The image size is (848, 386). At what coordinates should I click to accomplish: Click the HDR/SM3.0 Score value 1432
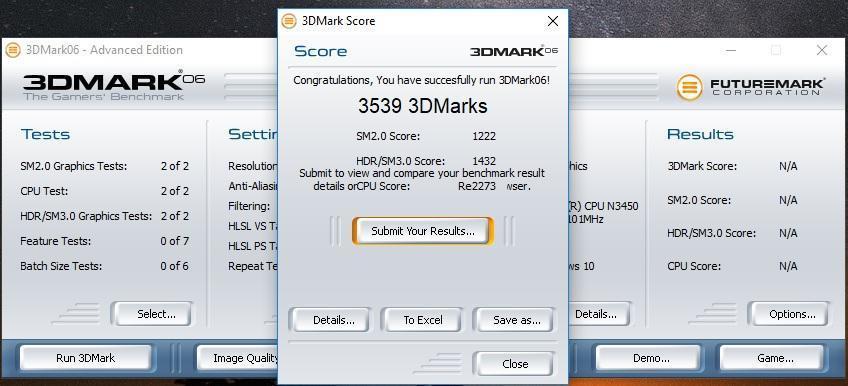484,161
